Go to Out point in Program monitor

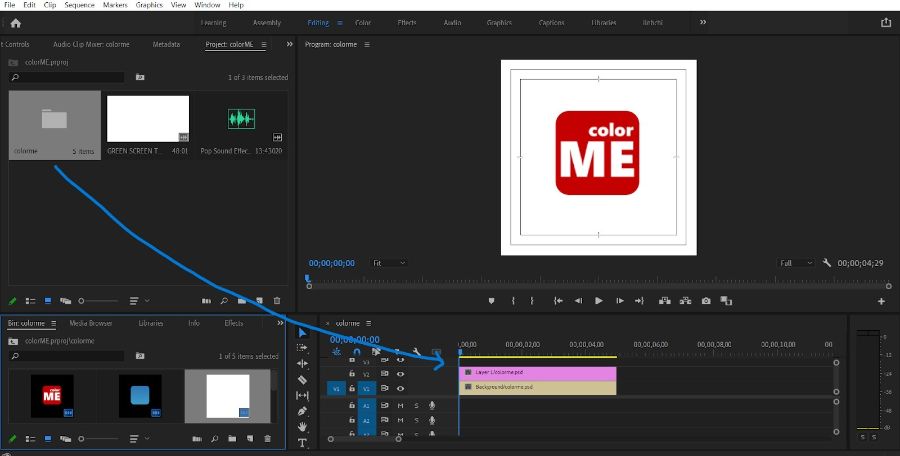click(639, 301)
